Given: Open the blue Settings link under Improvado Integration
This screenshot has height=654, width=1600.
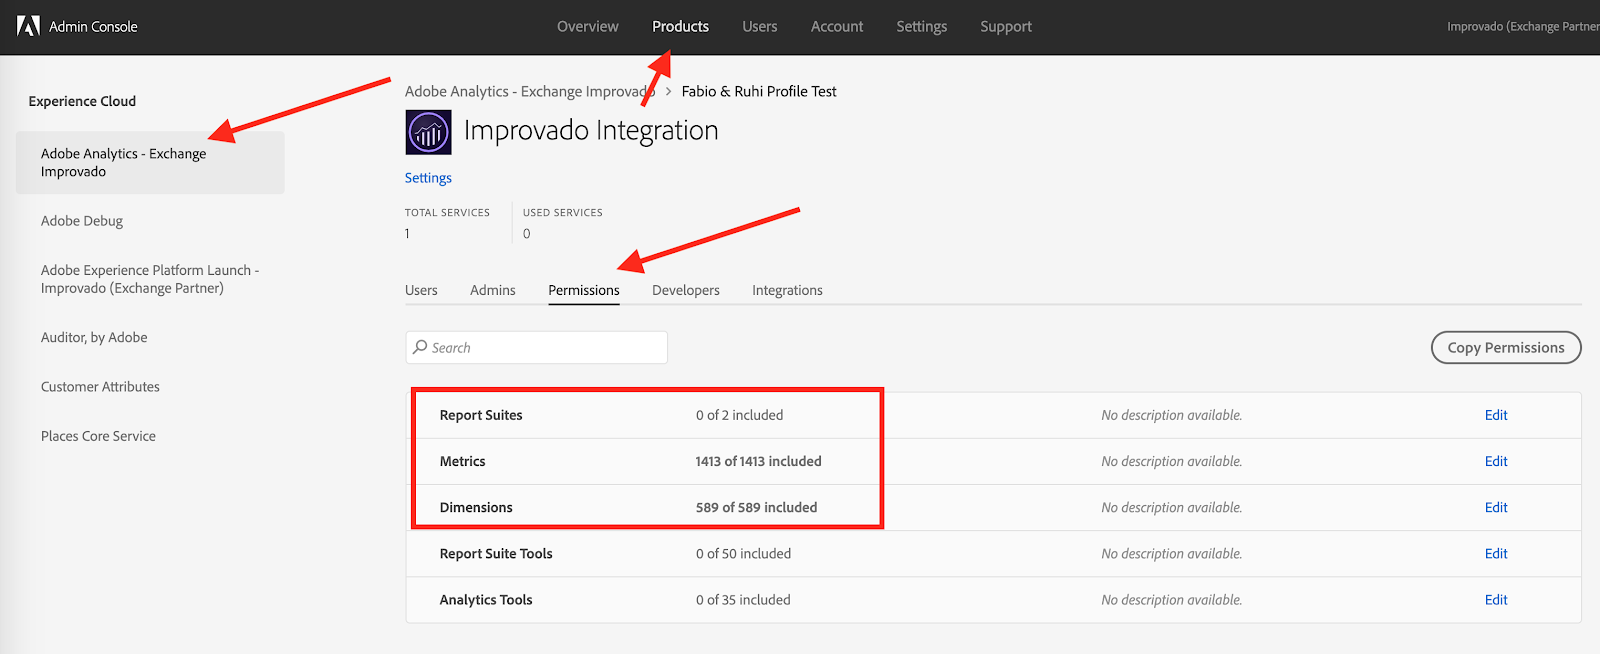Looking at the screenshot, I should pyautogui.click(x=428, y=178).
